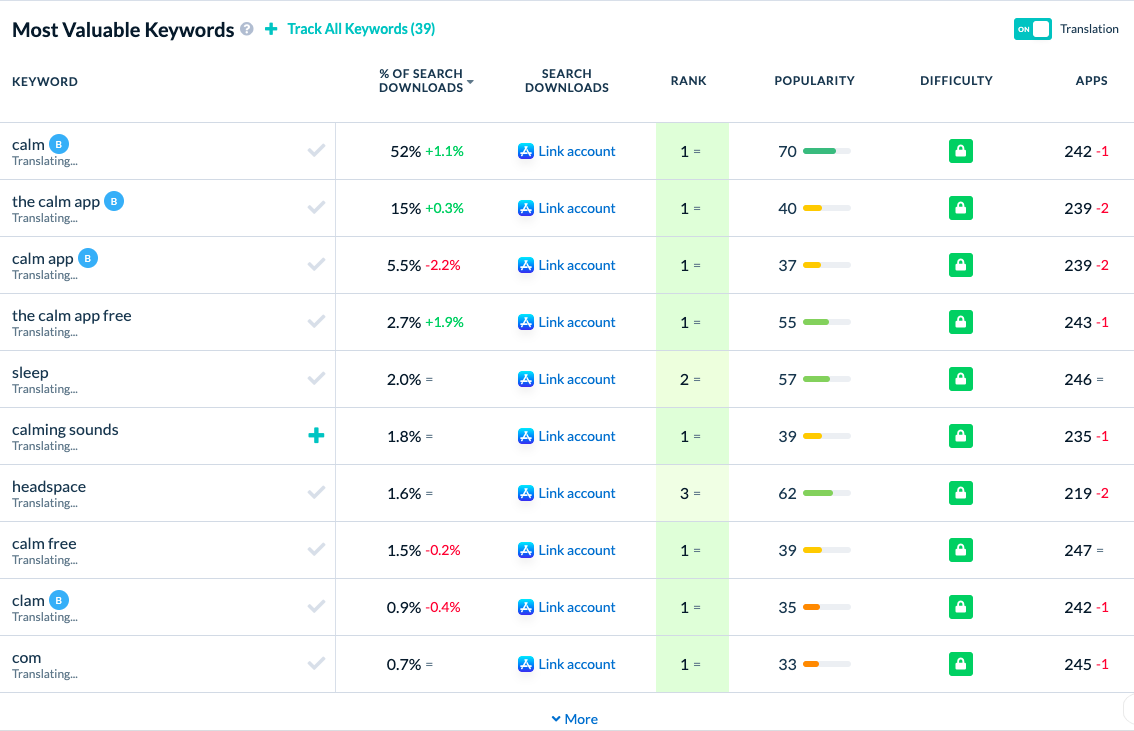Image resolution: width=1134 pixels, height=731 pixels.
Task: Click the App Store icon in calm free row
Action: click(526, 550)
